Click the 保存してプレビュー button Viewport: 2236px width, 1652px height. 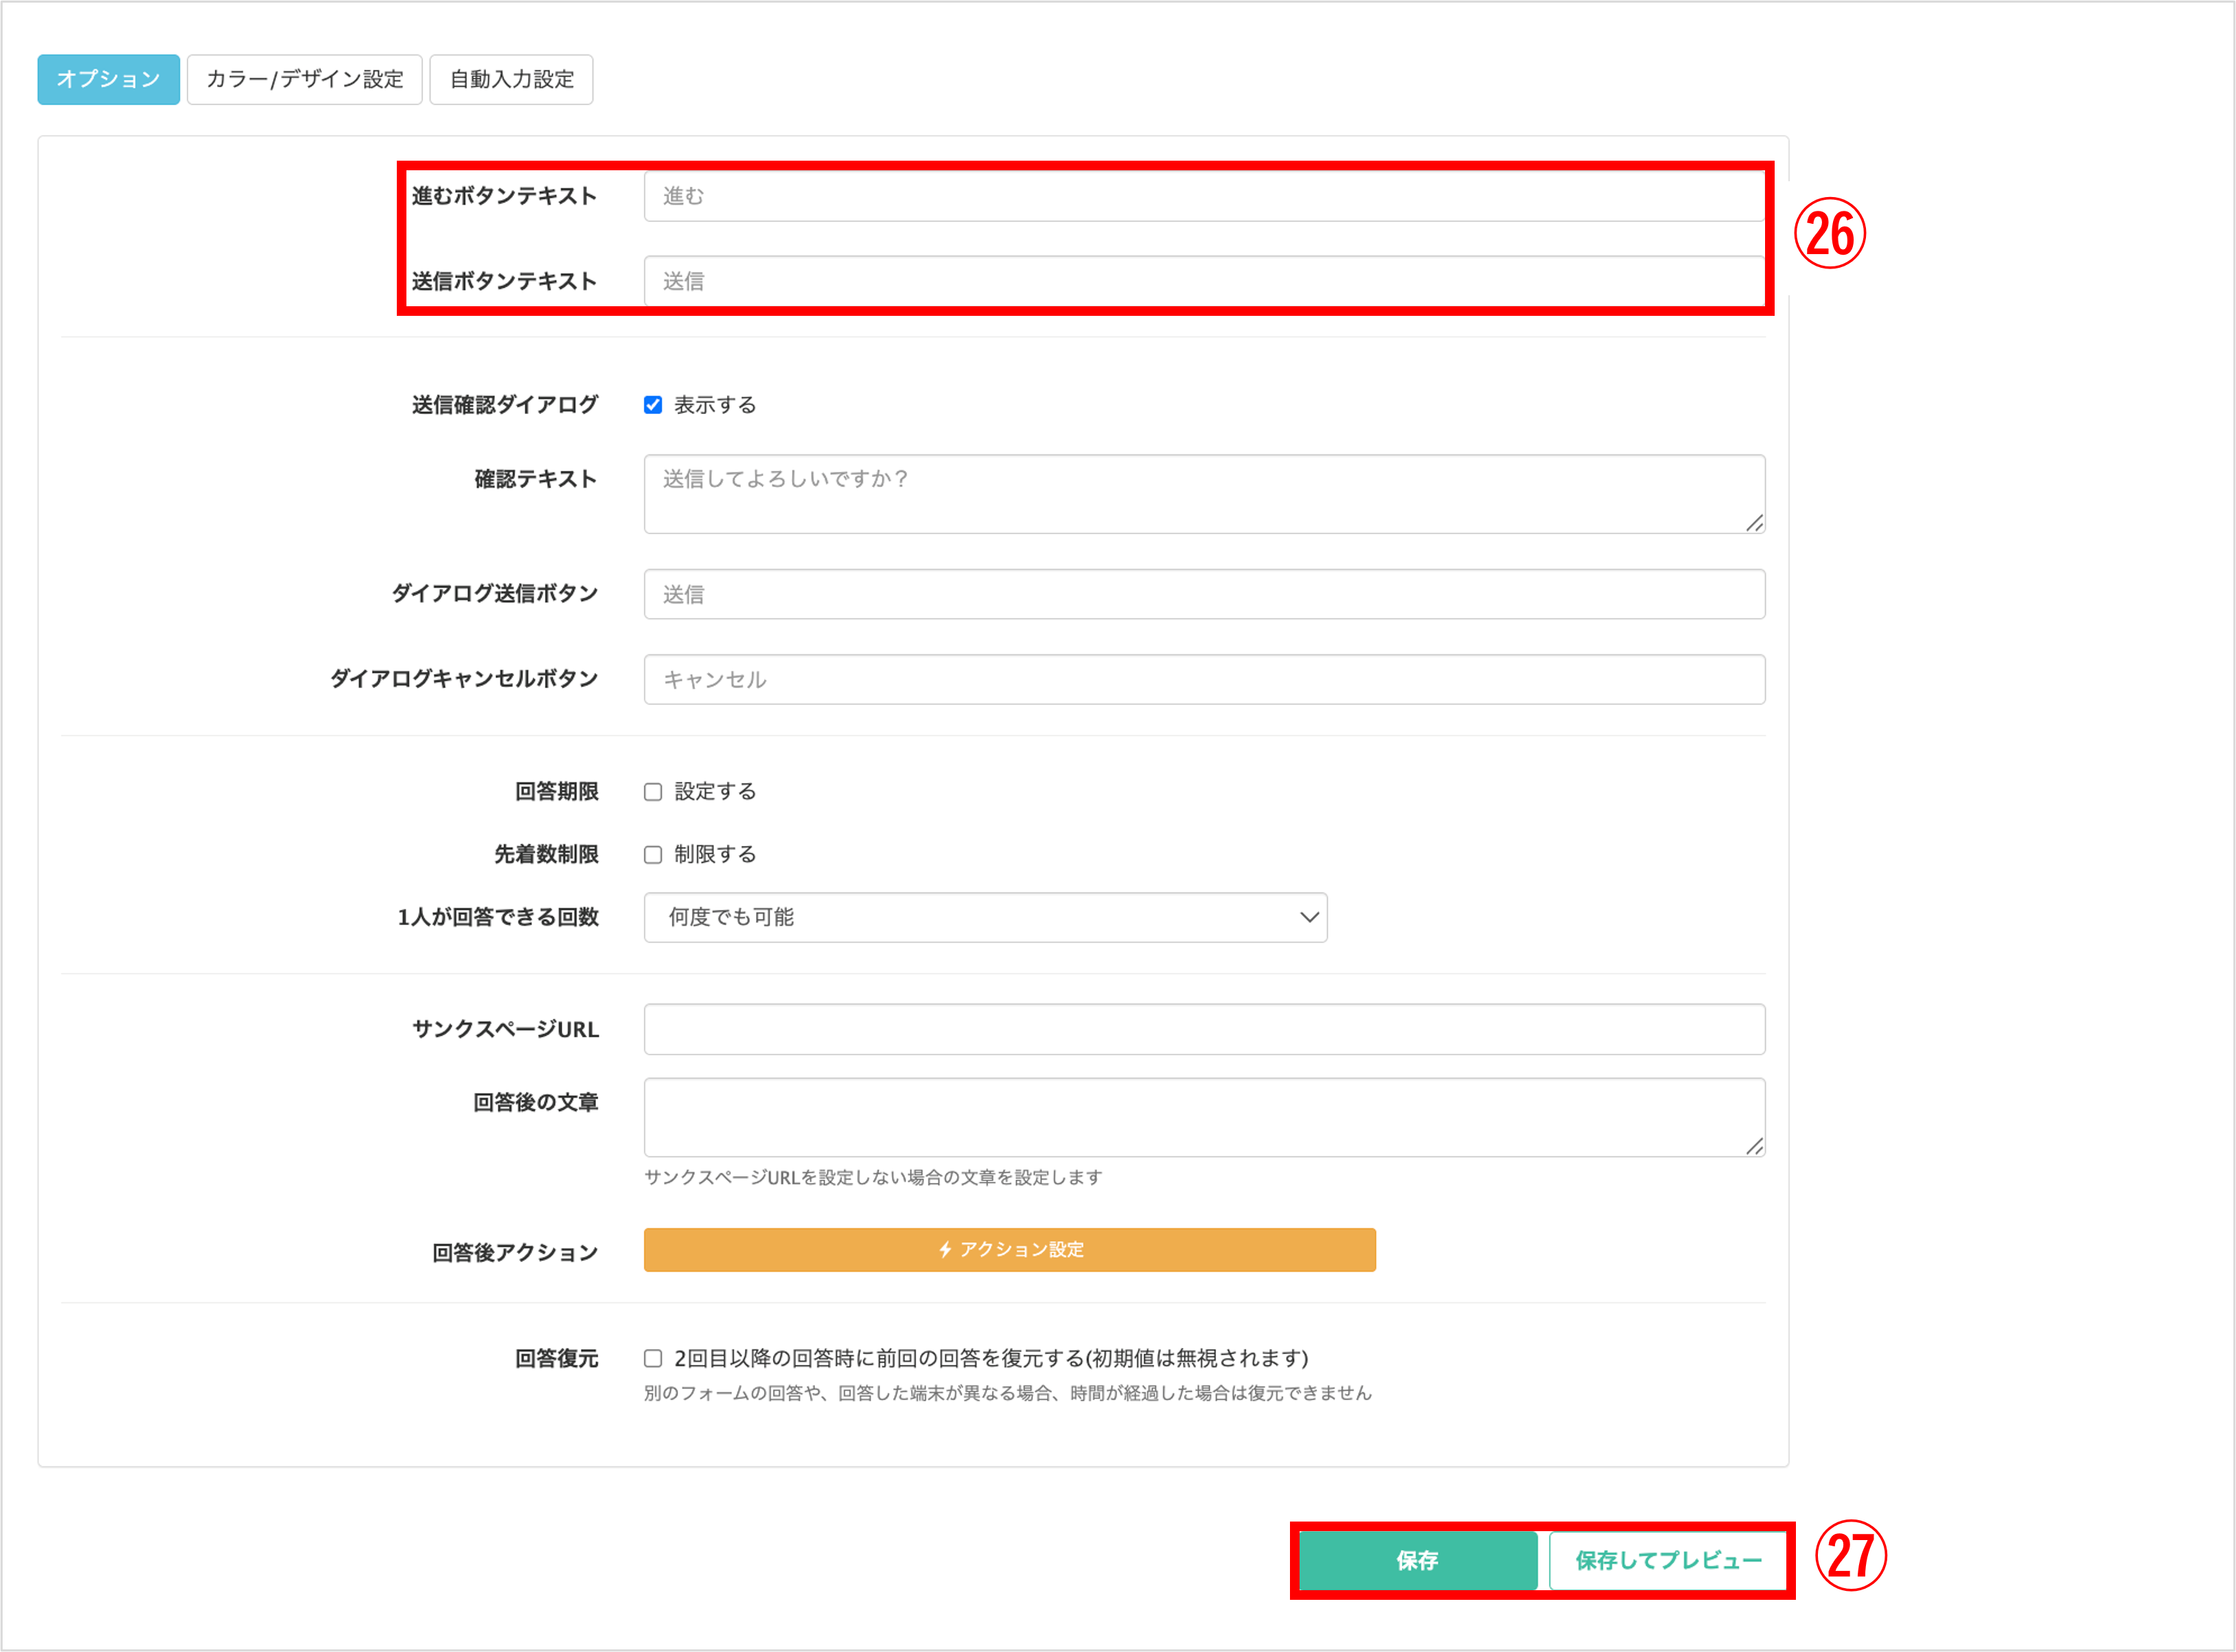coord(1667,1560)
